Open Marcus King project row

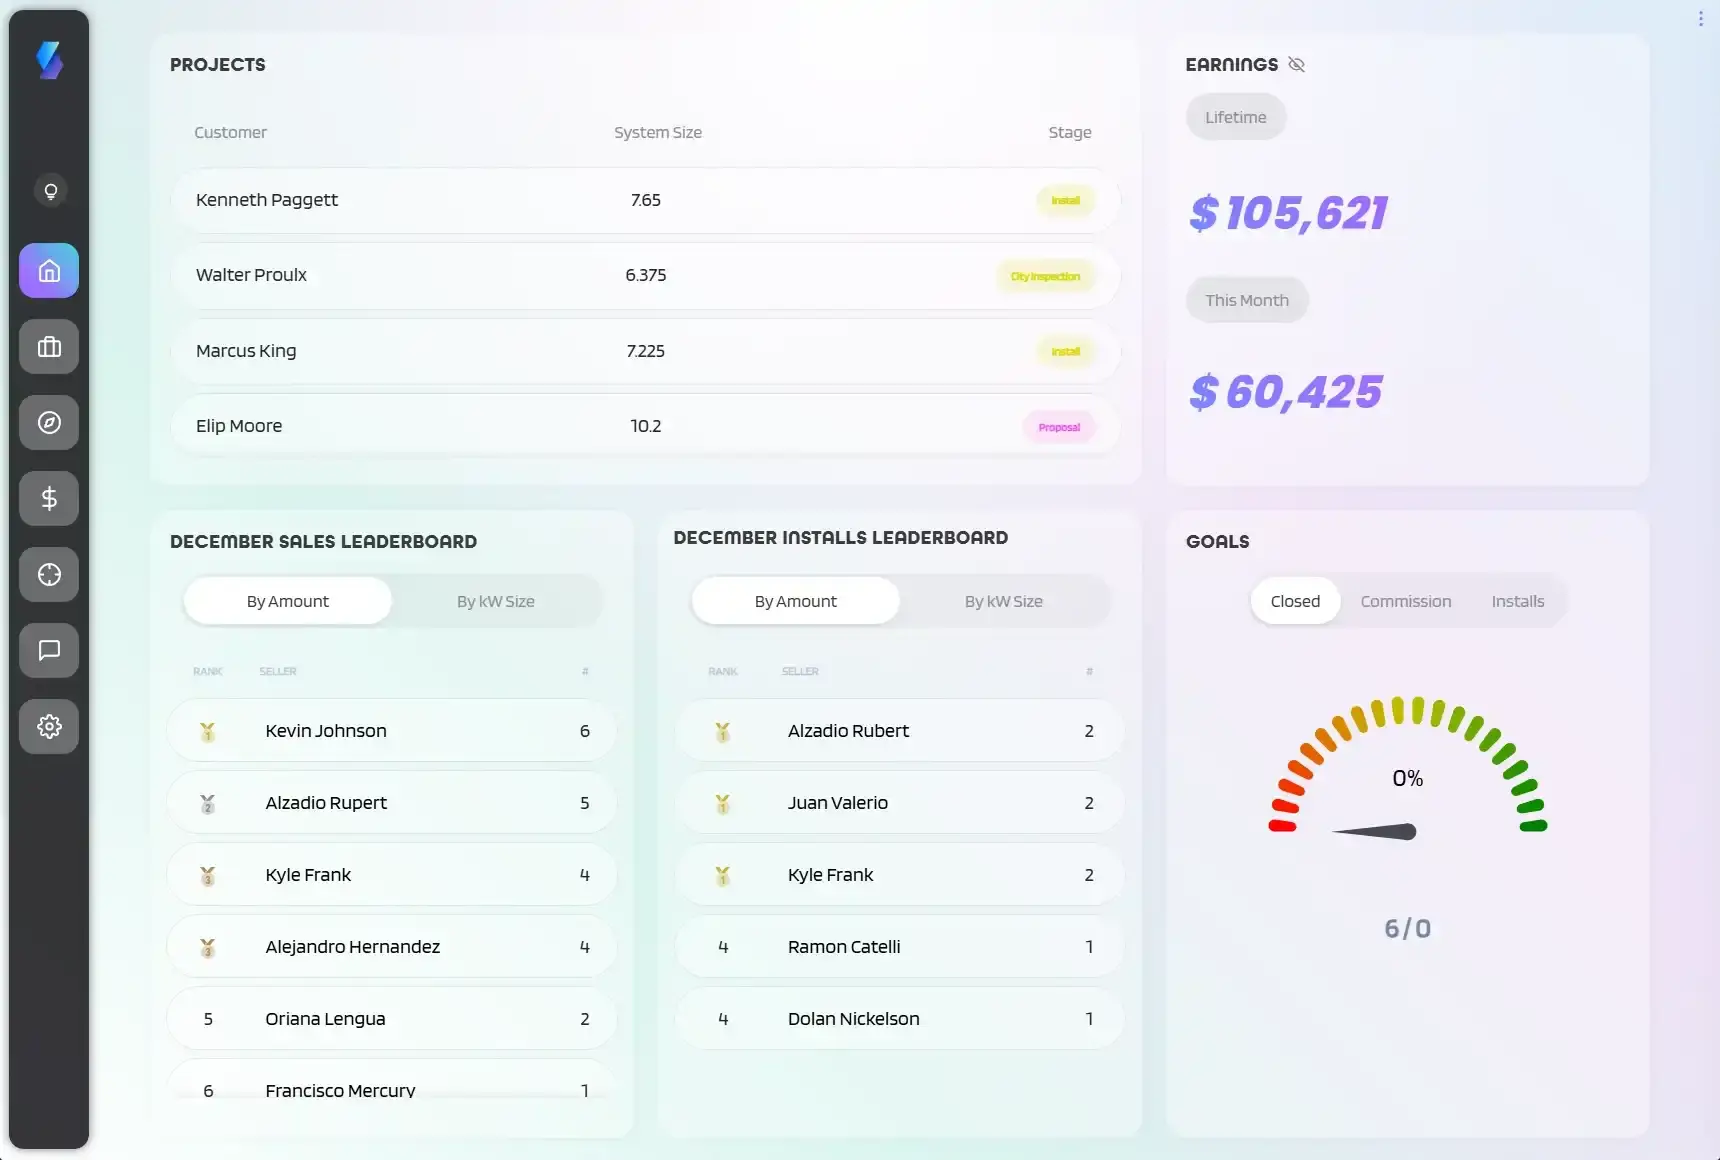click(645, 351)
